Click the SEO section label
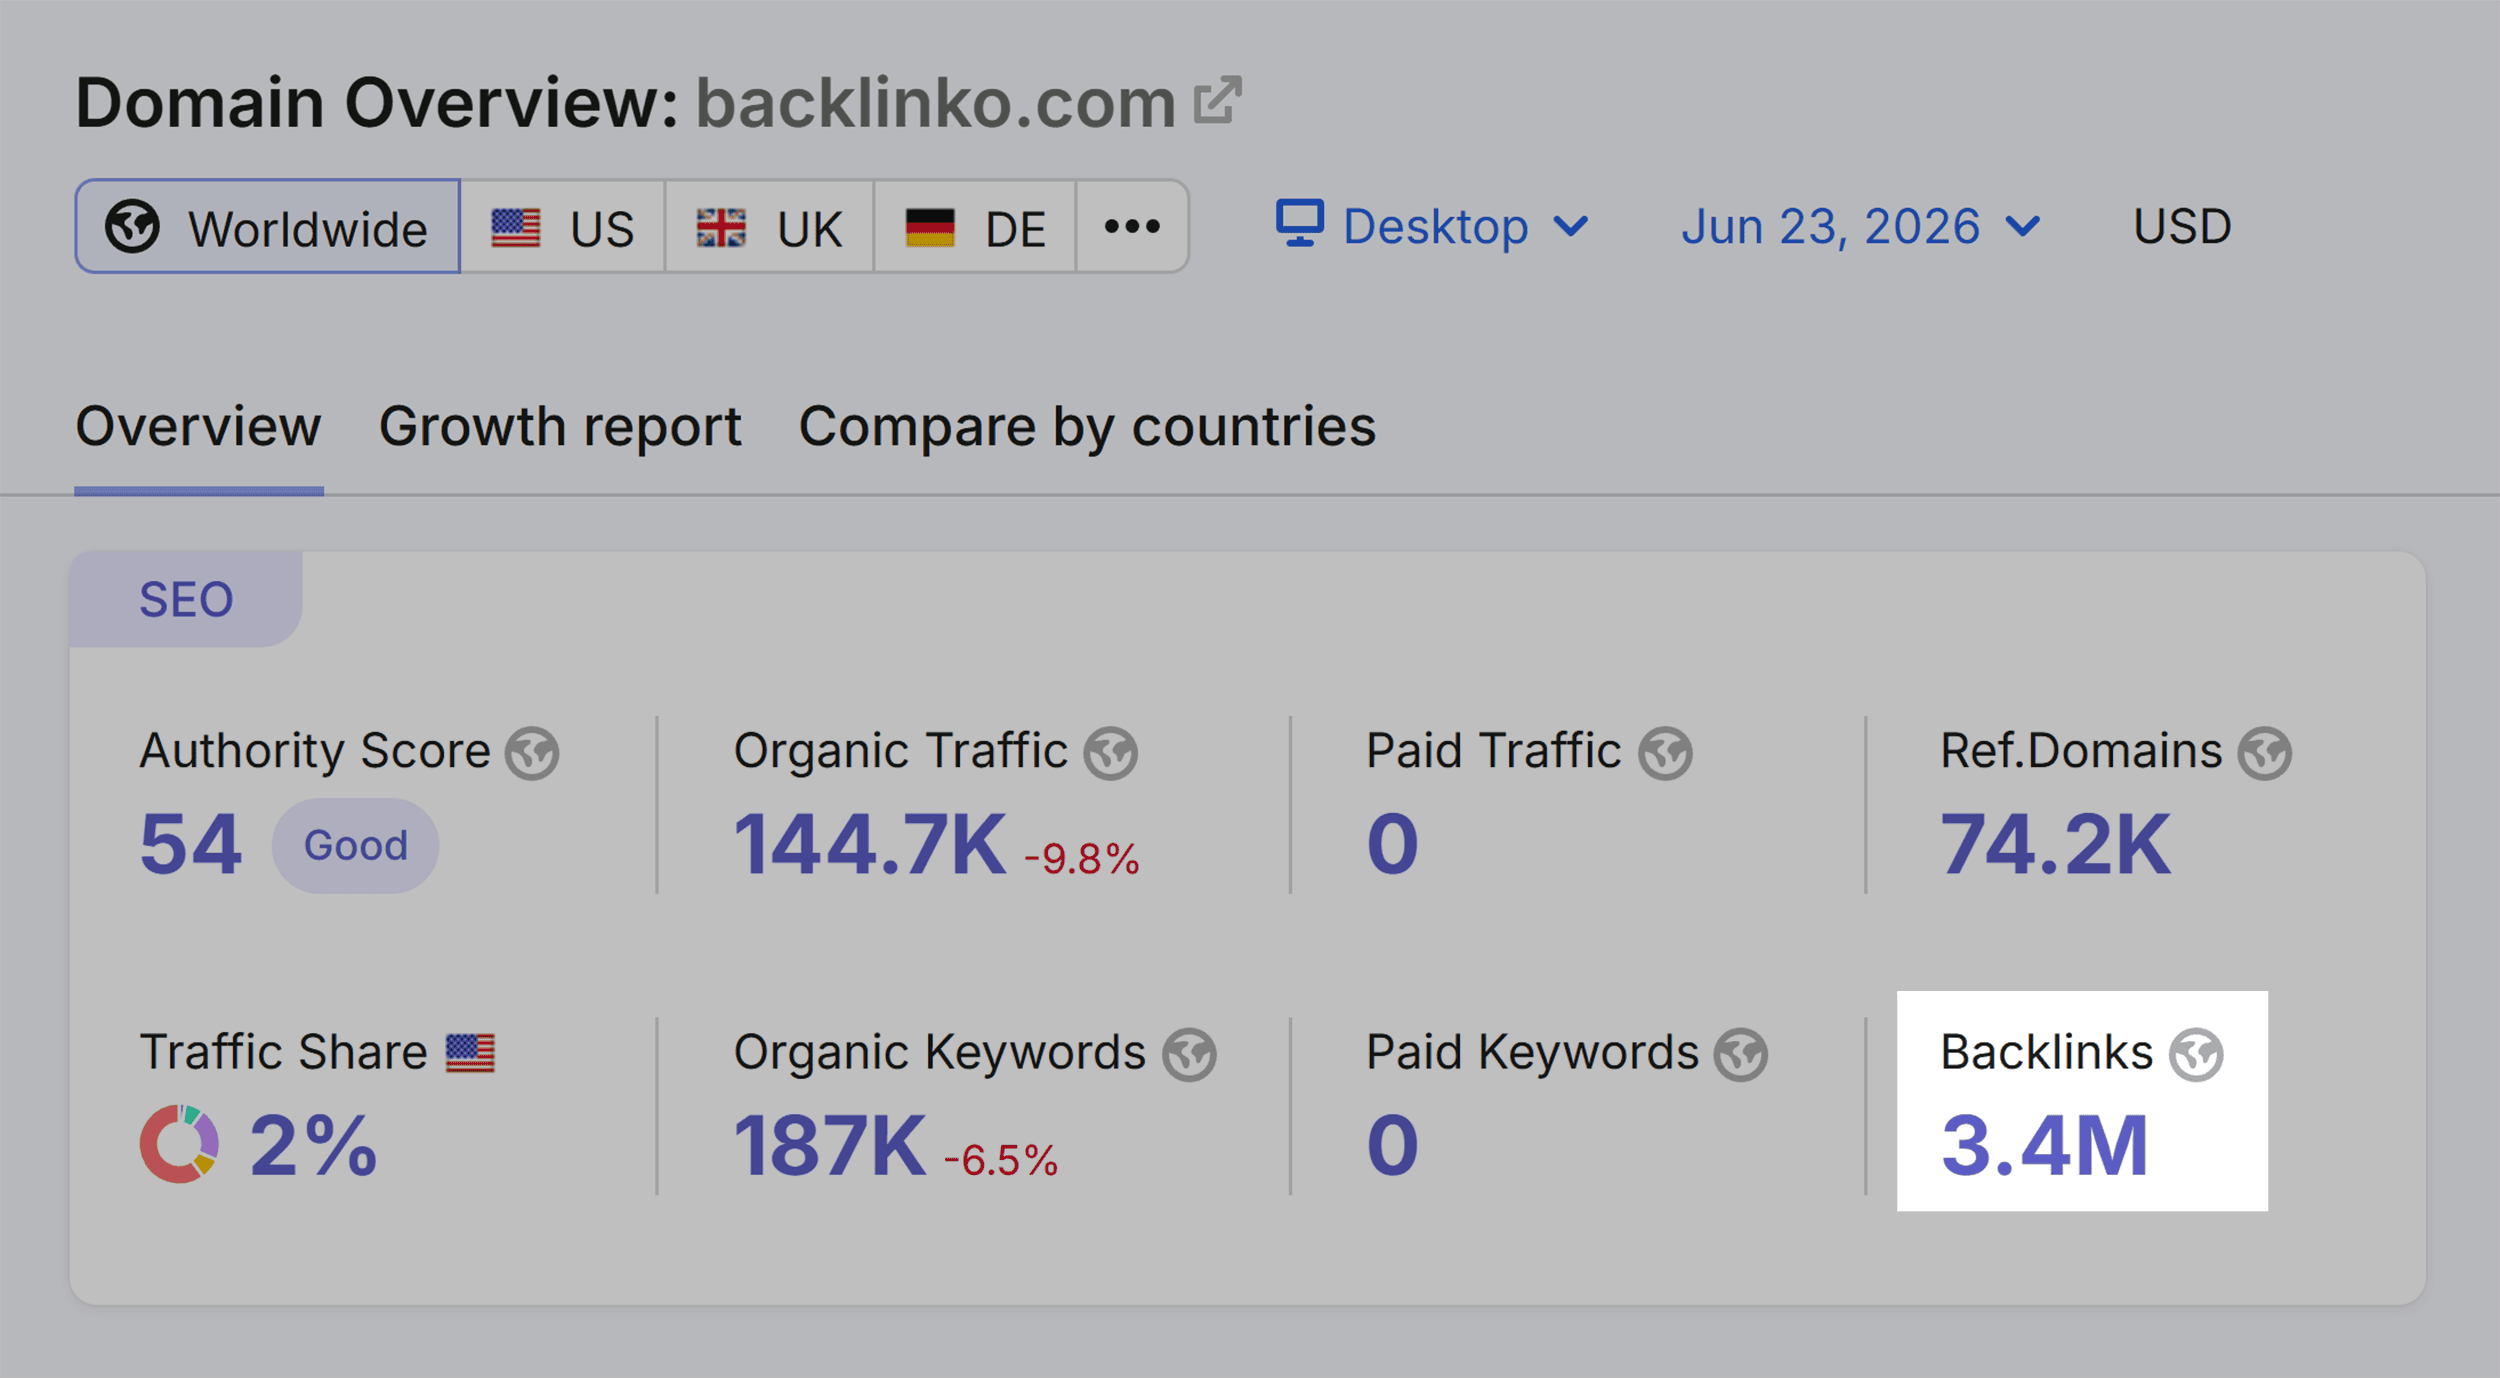2500x1378 pixels. pos(186,600)
